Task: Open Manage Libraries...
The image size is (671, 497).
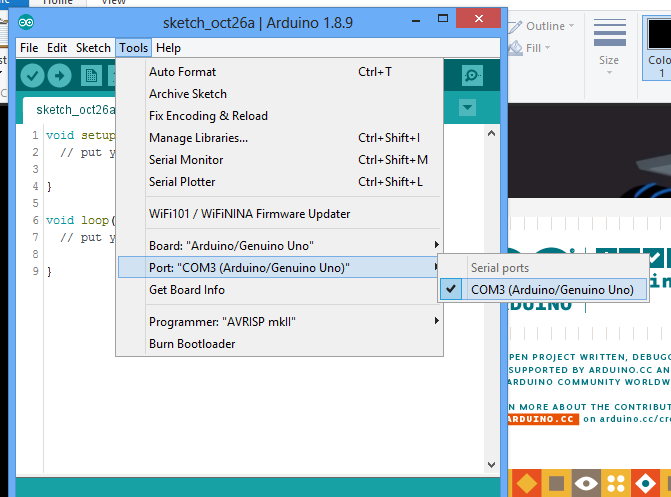Action: (280, 138)
